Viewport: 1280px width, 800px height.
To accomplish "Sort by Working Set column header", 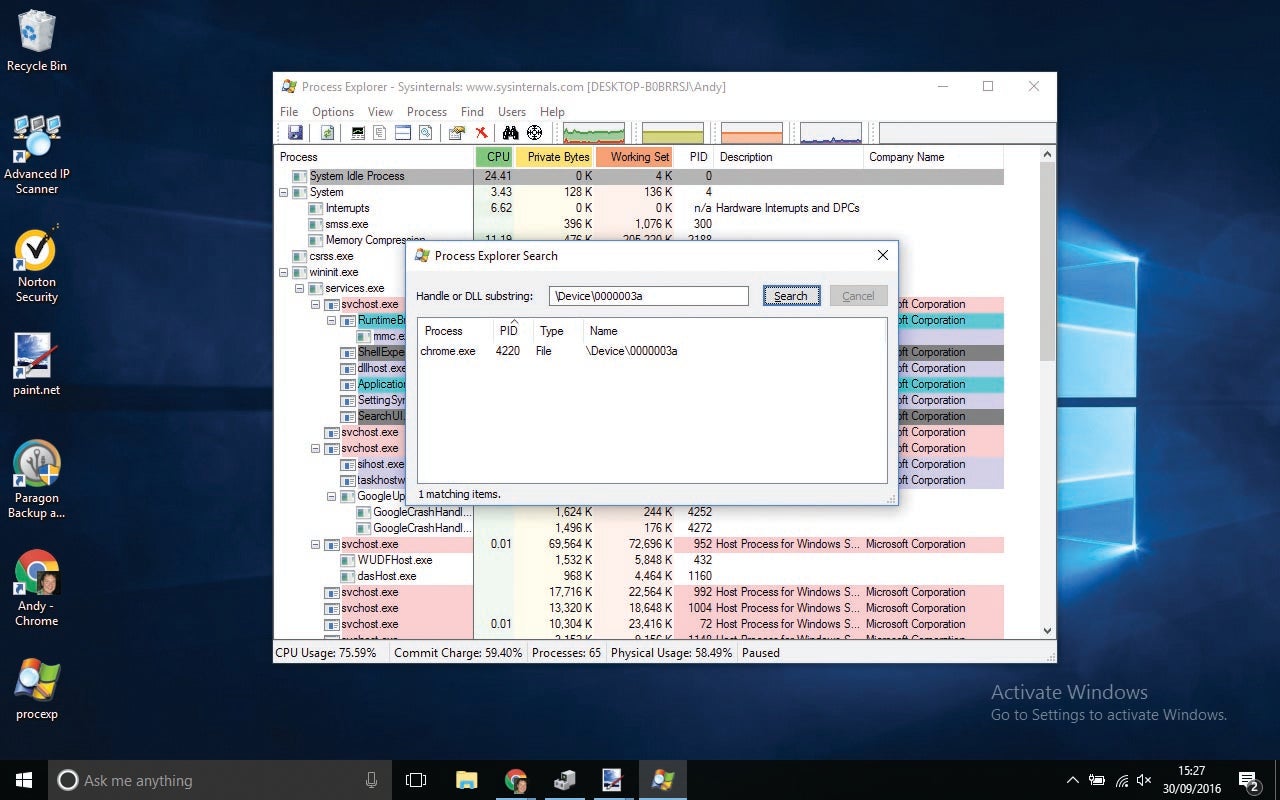I will [635, 157].
